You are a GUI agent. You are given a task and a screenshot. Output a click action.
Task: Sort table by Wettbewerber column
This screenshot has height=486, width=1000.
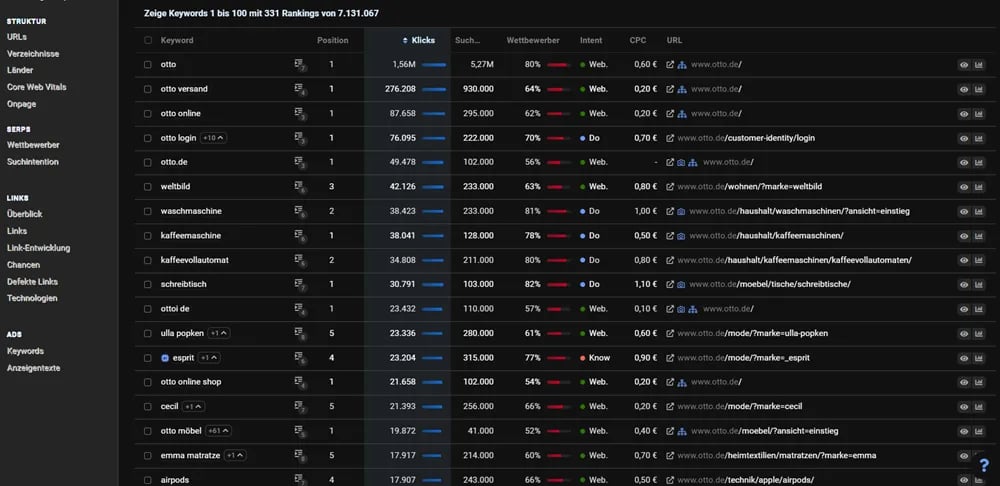pyautogui.click(x=533, y=40)
